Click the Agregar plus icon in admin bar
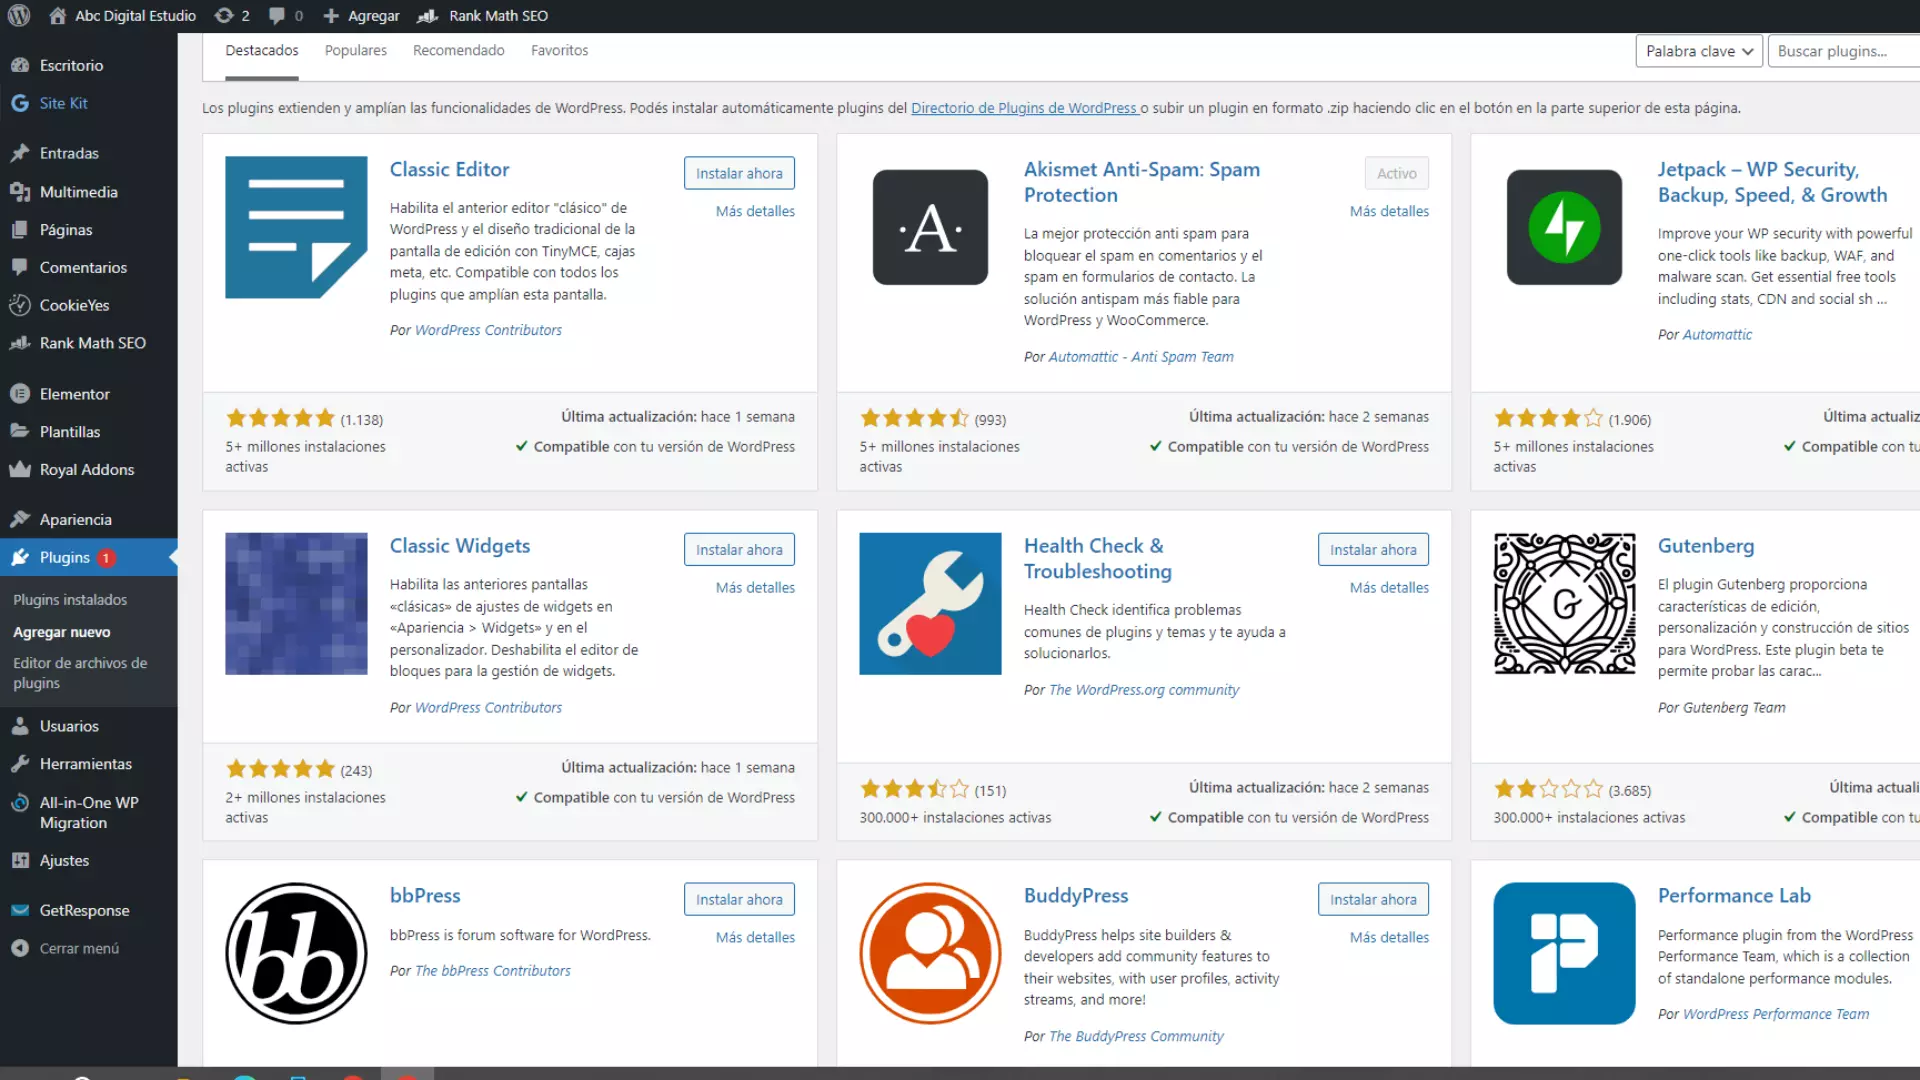Image resolution: width=1920 pixels, height=1080 pixels. pyautogui.click(x=331, y=16)
